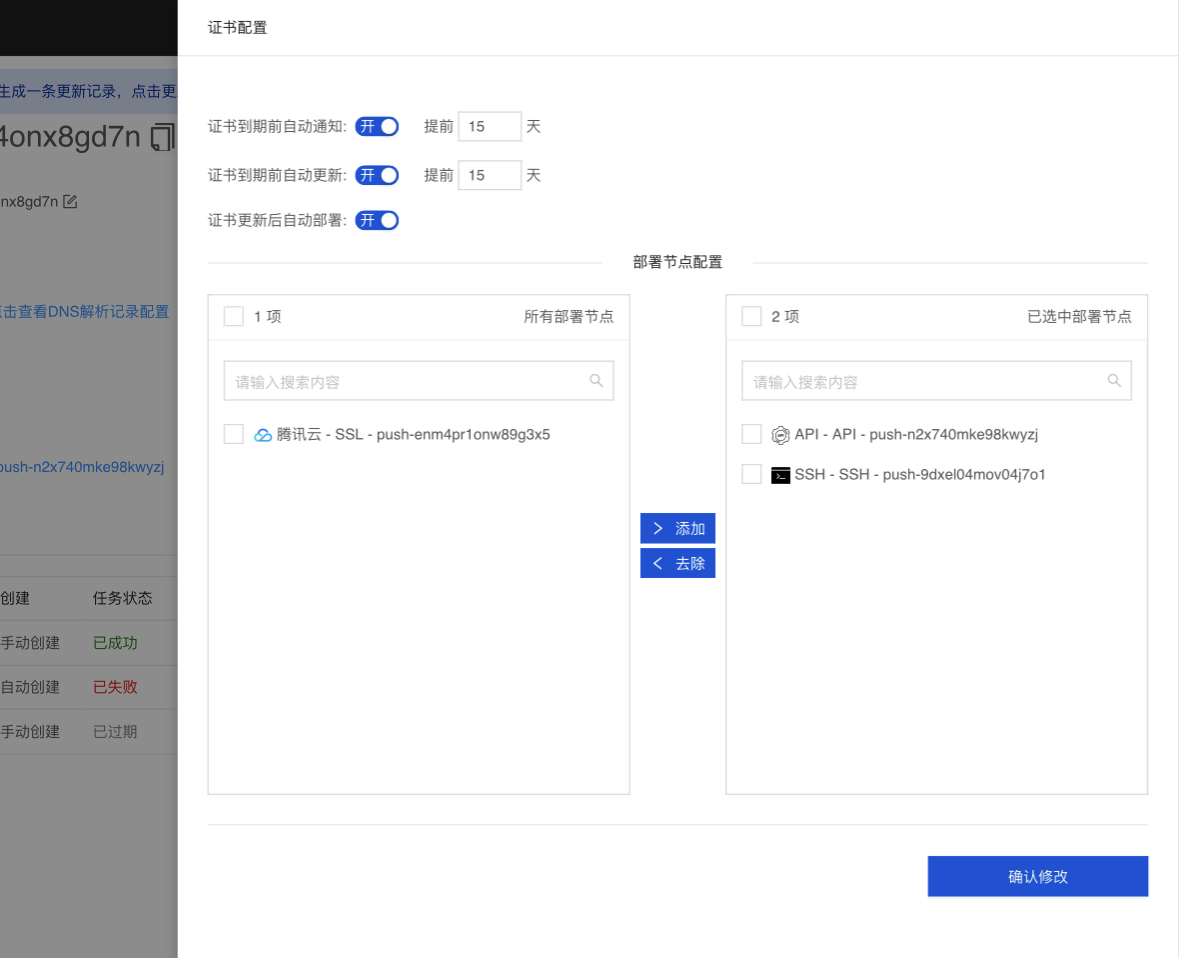This screenshot has height=958, width=1179.
Task: Turn off auto deploy after renewal
Action: click(377, 221)
